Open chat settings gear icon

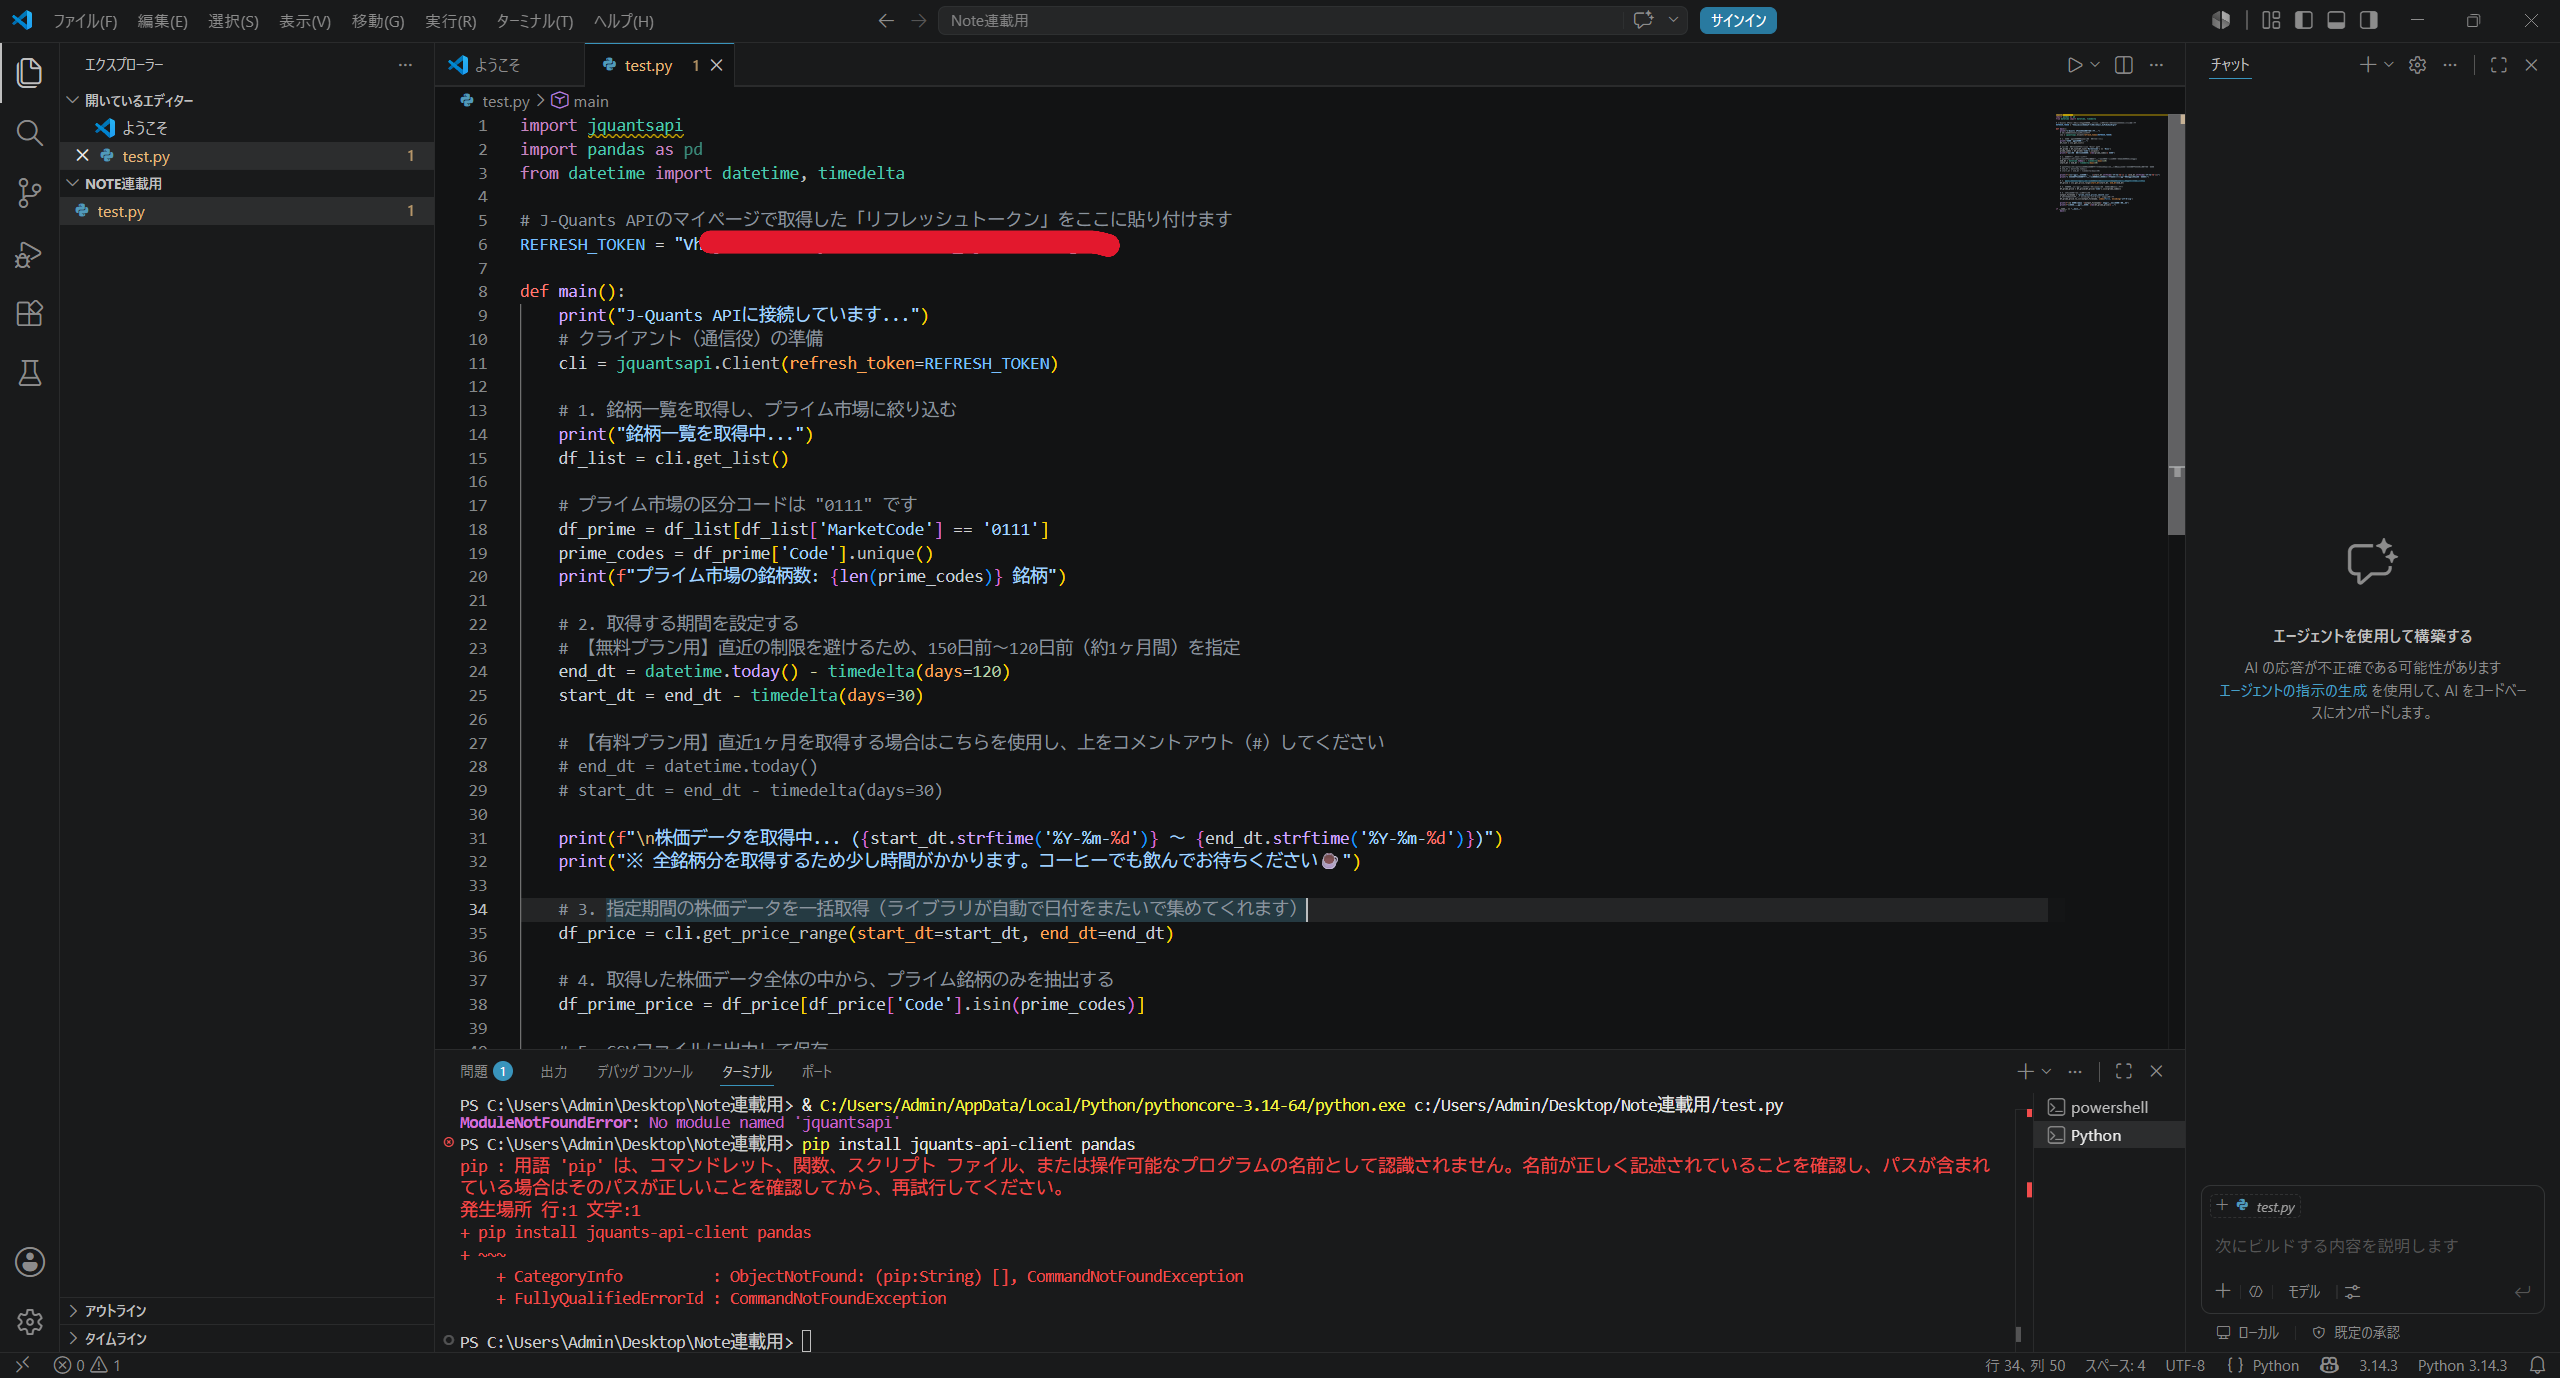(x=2417, y=65)
